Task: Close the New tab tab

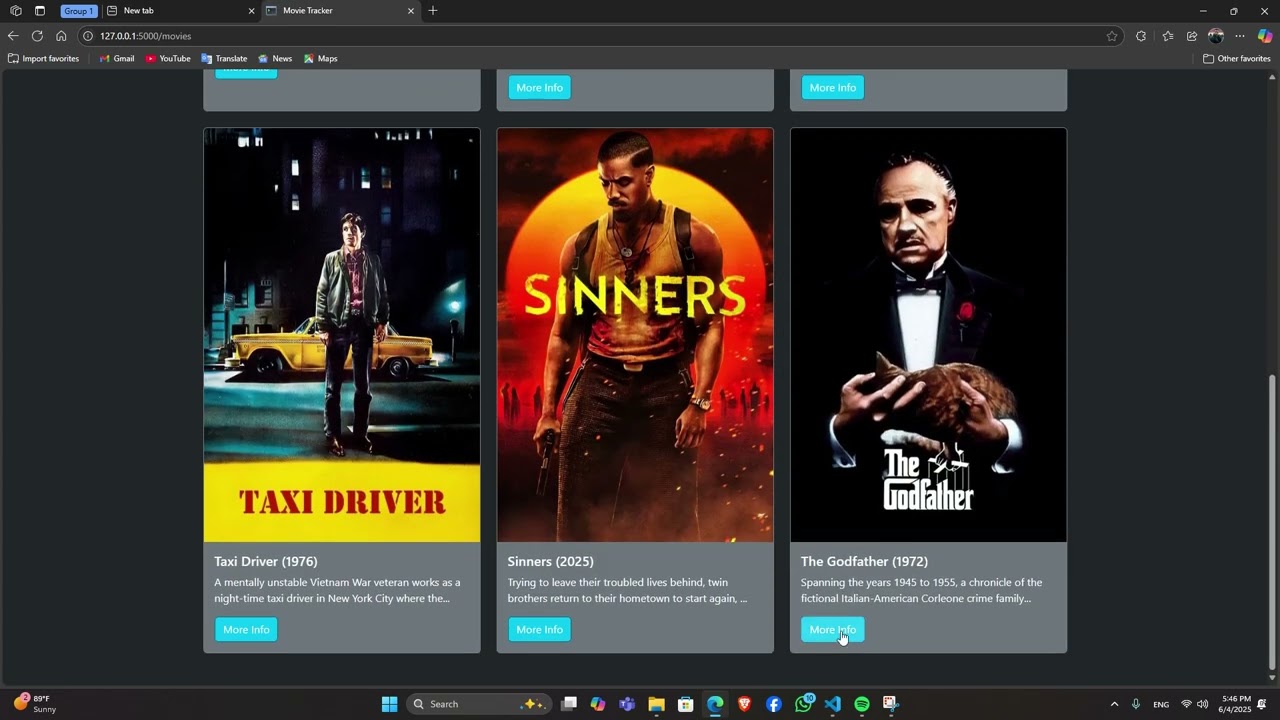Action: [251, 11]
